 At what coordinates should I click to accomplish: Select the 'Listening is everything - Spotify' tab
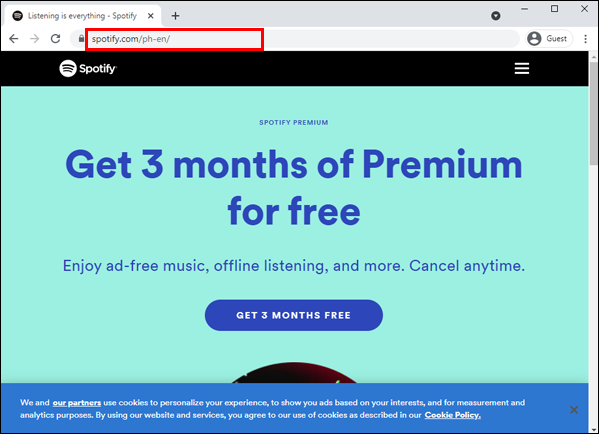(x=83, y=16)
